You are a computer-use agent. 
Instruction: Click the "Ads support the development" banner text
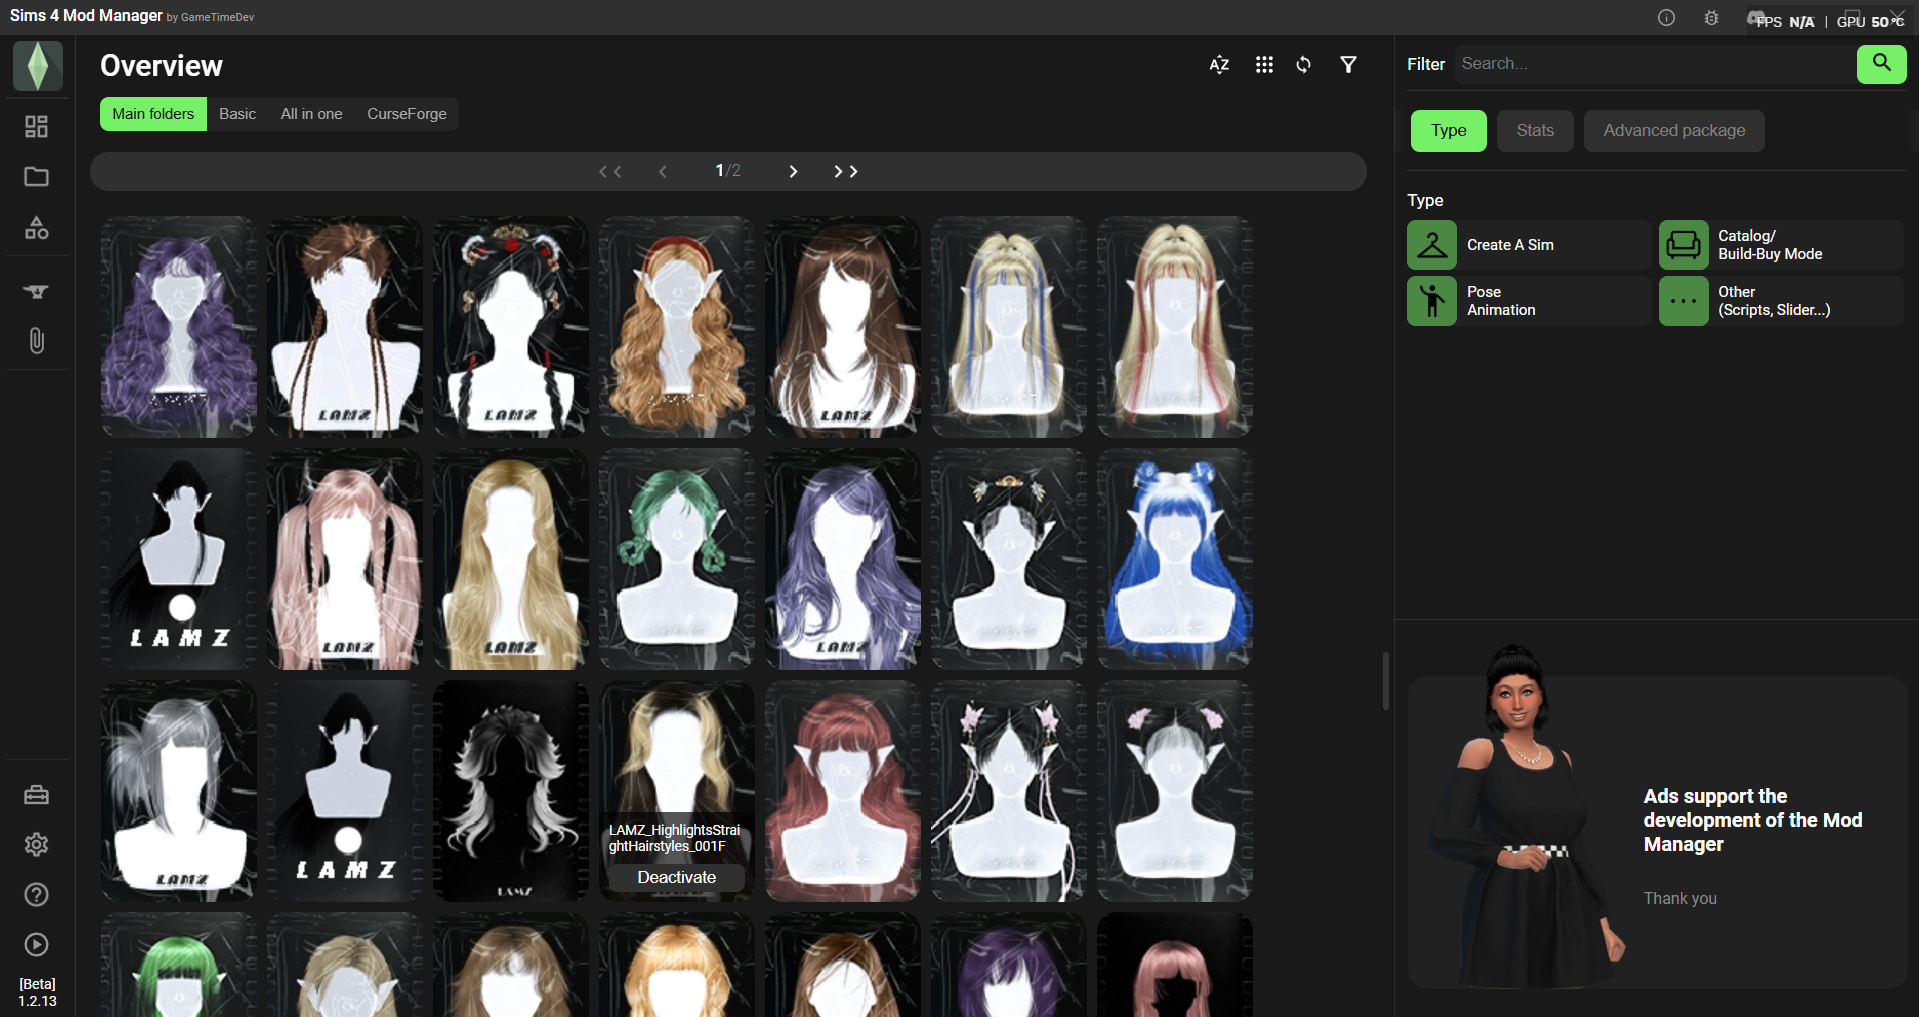[x=1753, y=820]
